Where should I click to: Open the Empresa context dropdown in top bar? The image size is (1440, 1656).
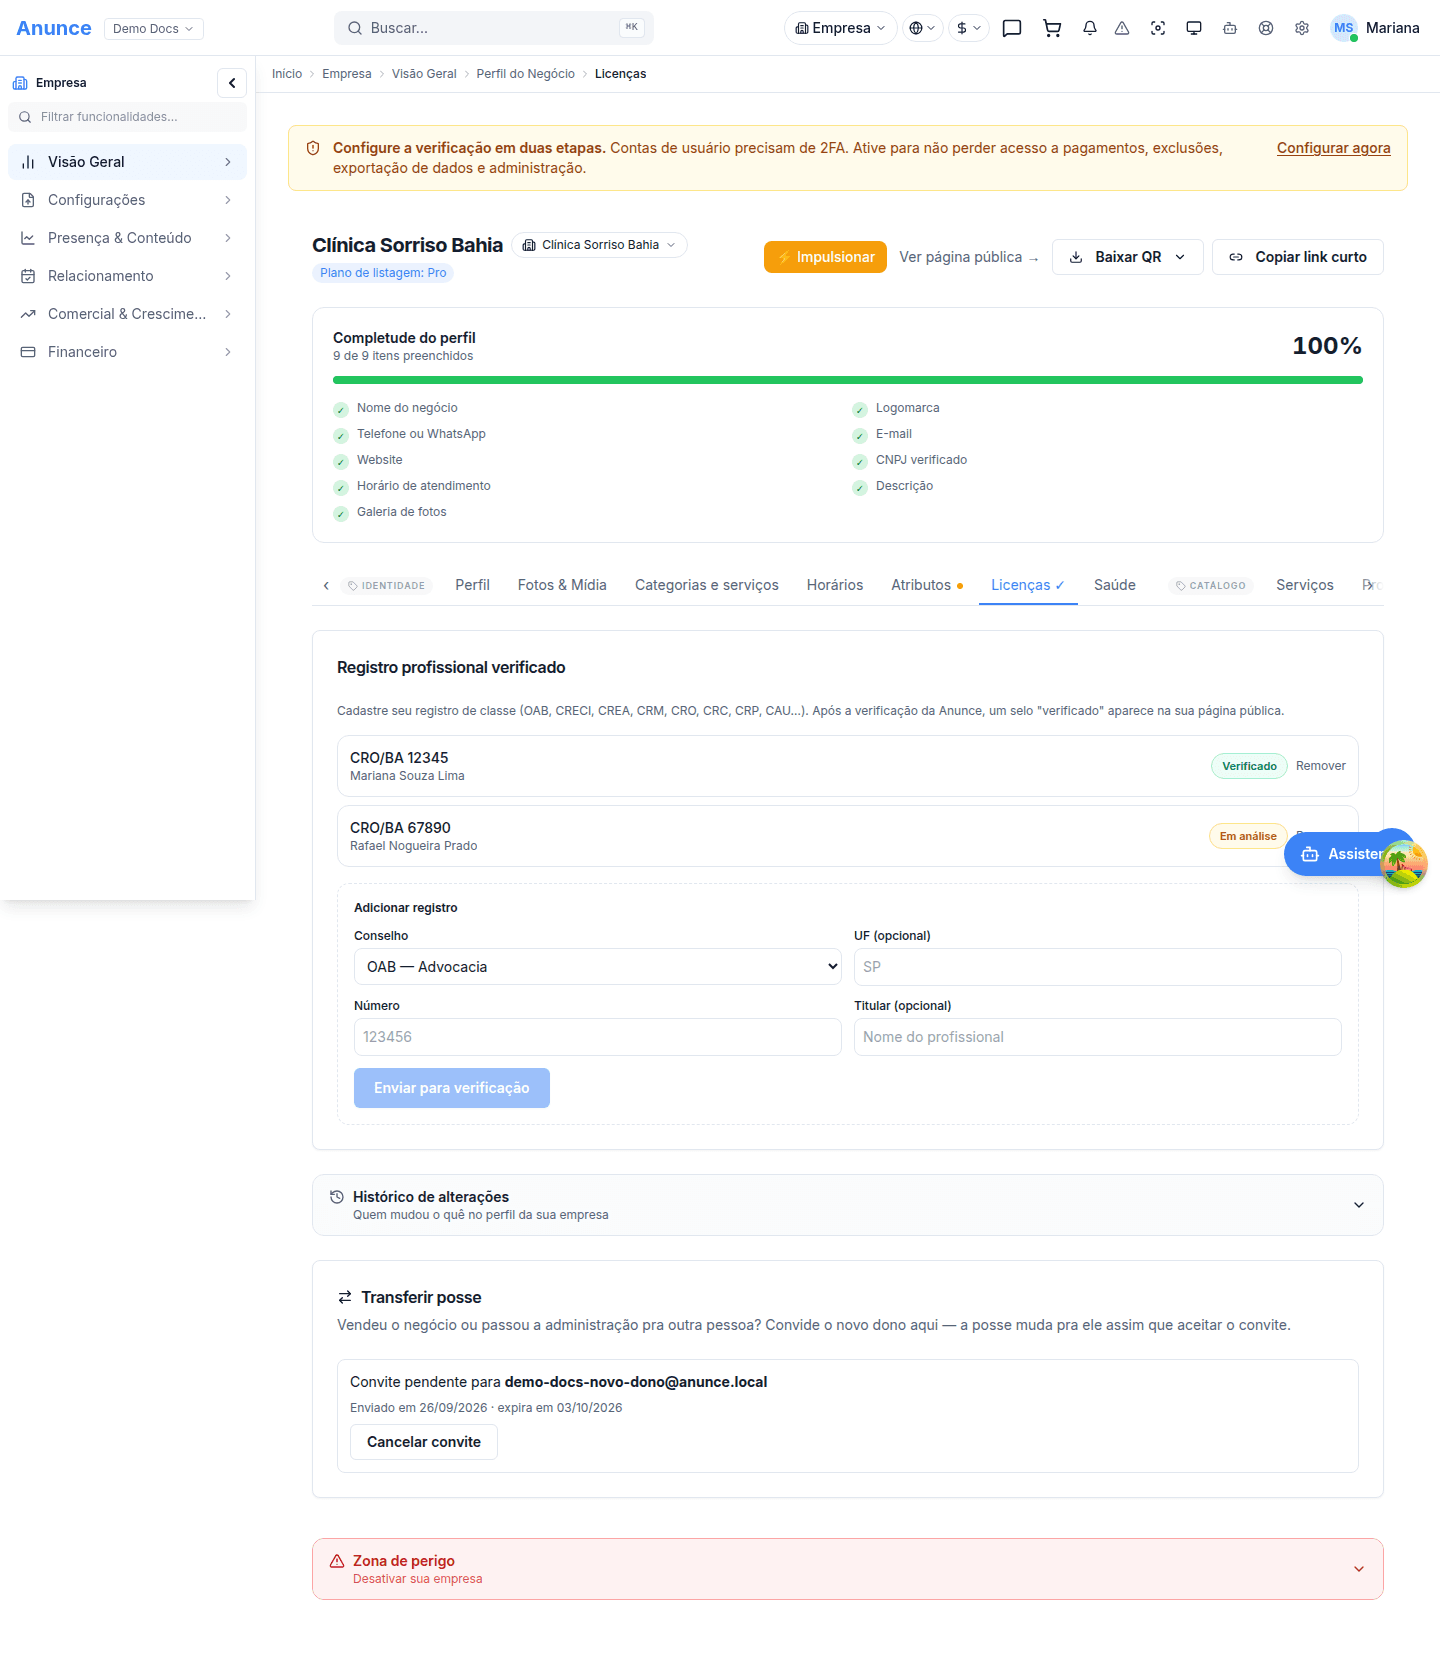pyautogui.click(x=840, y=28)
